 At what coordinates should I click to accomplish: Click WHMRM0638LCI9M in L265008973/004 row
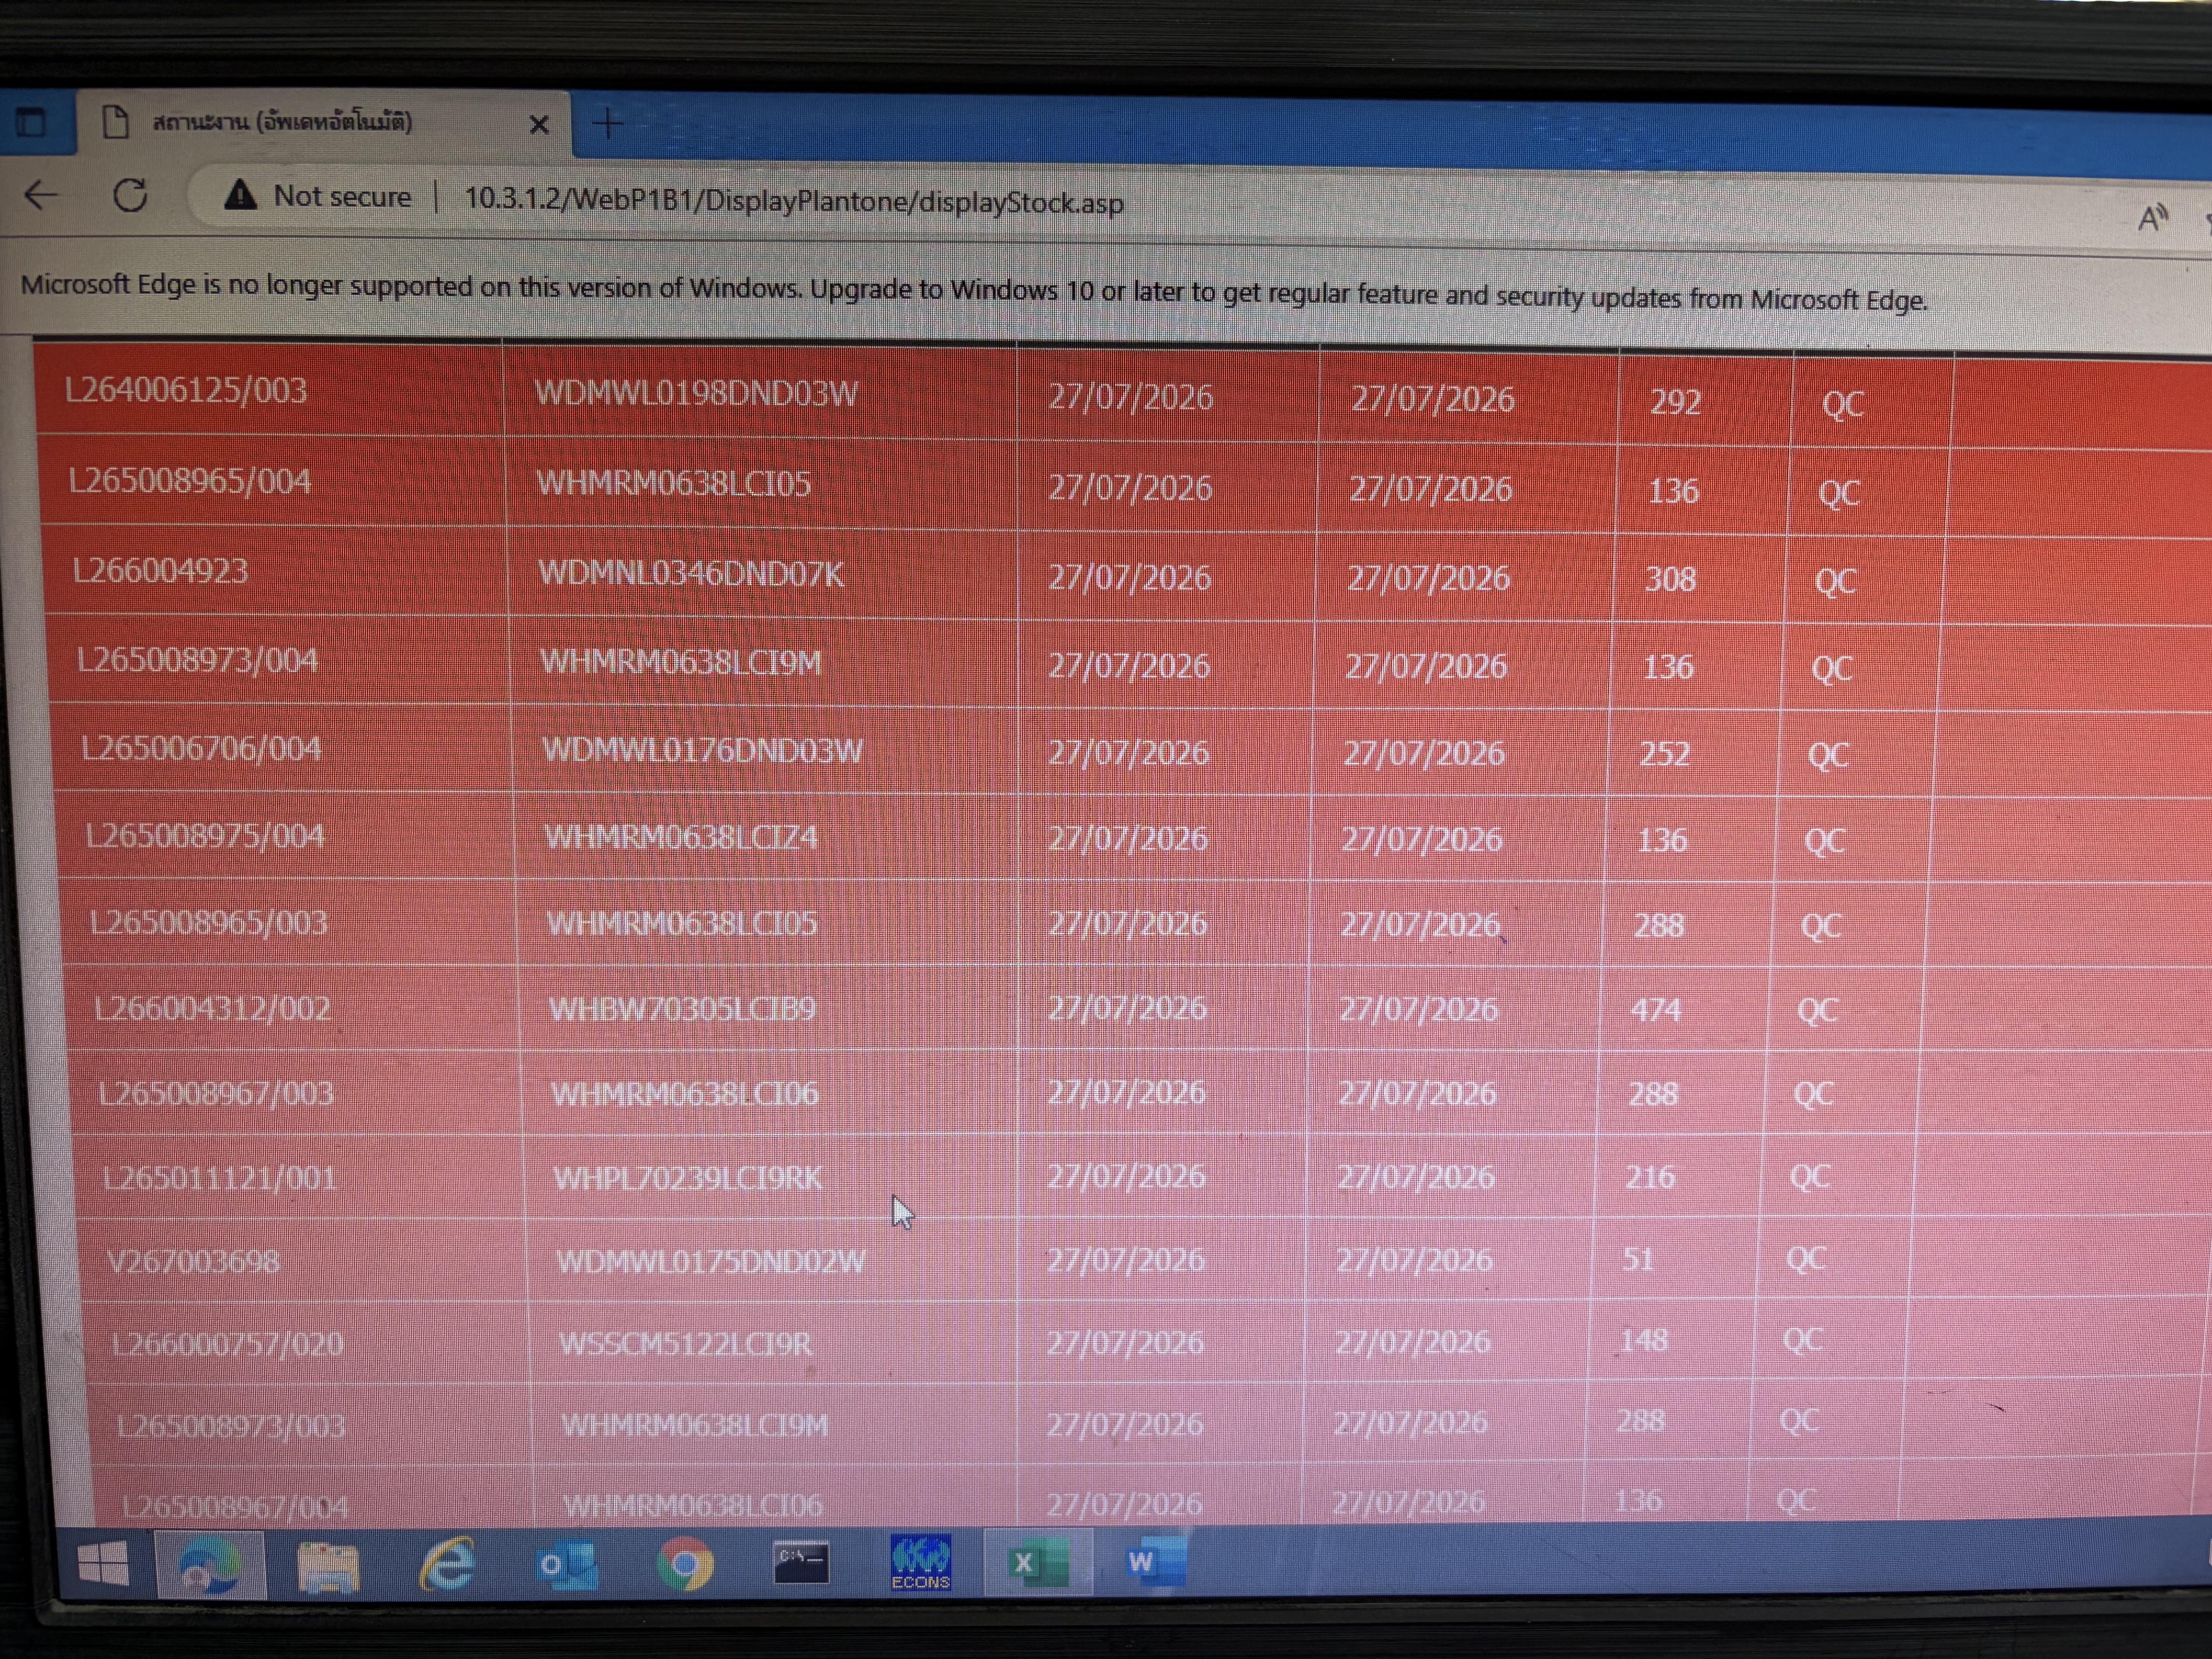pos(681,662)
